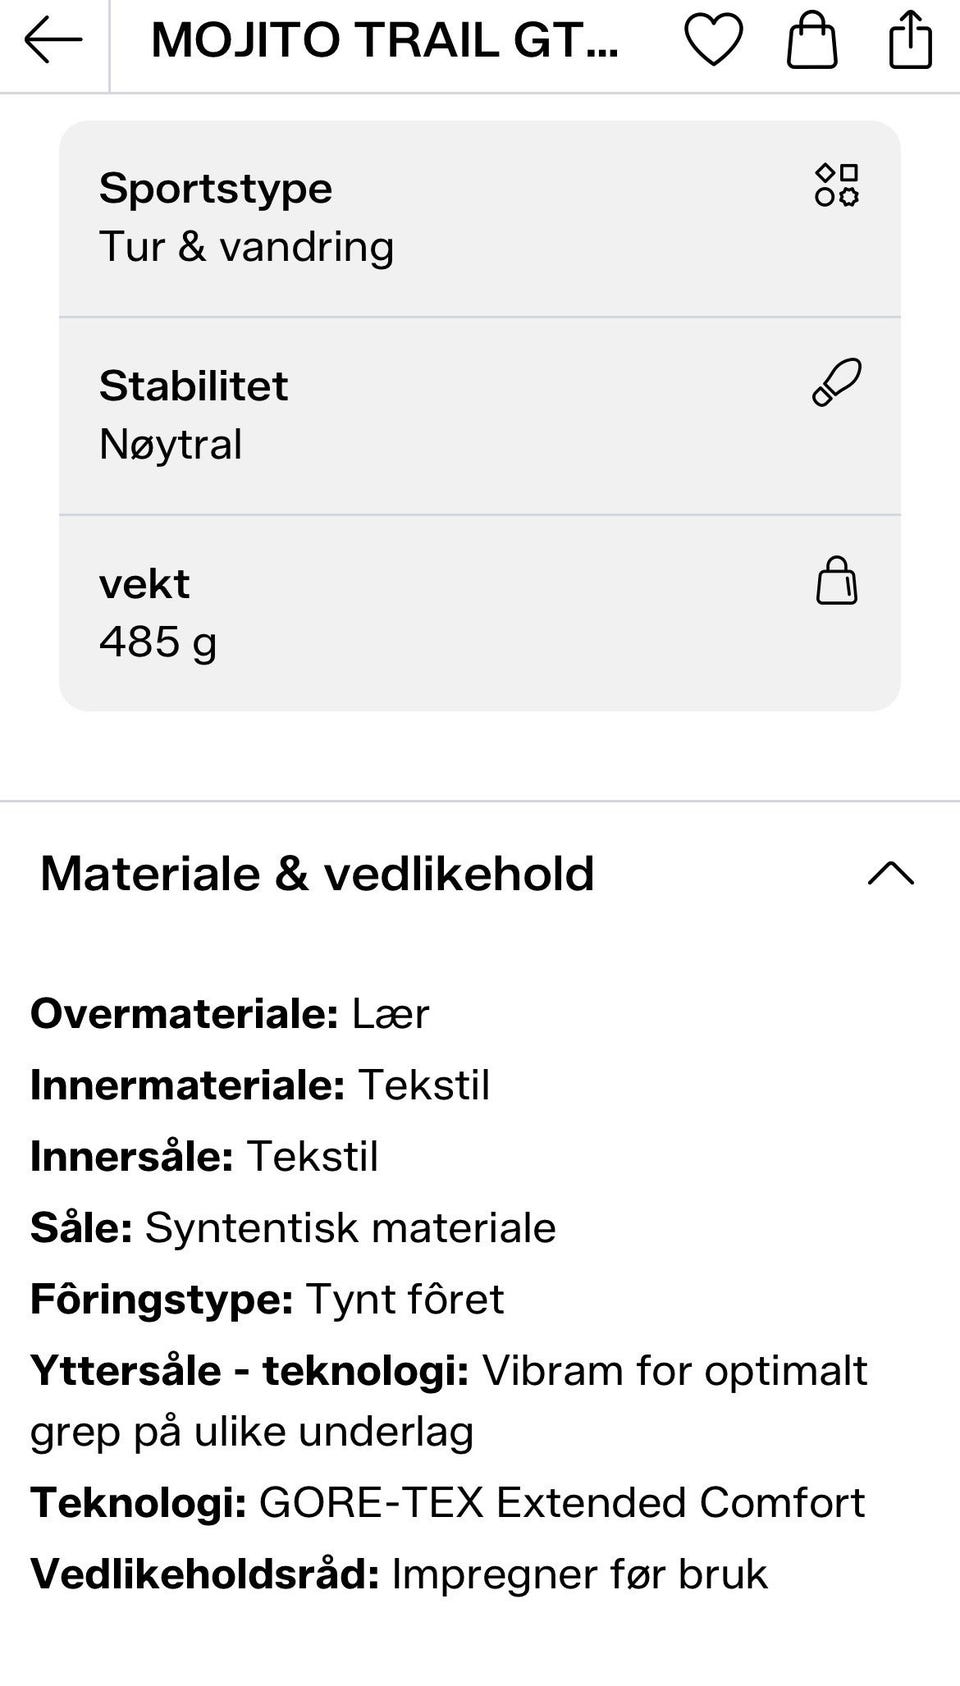
Task: Click the vekt bag icon
Action: (837, 581)
